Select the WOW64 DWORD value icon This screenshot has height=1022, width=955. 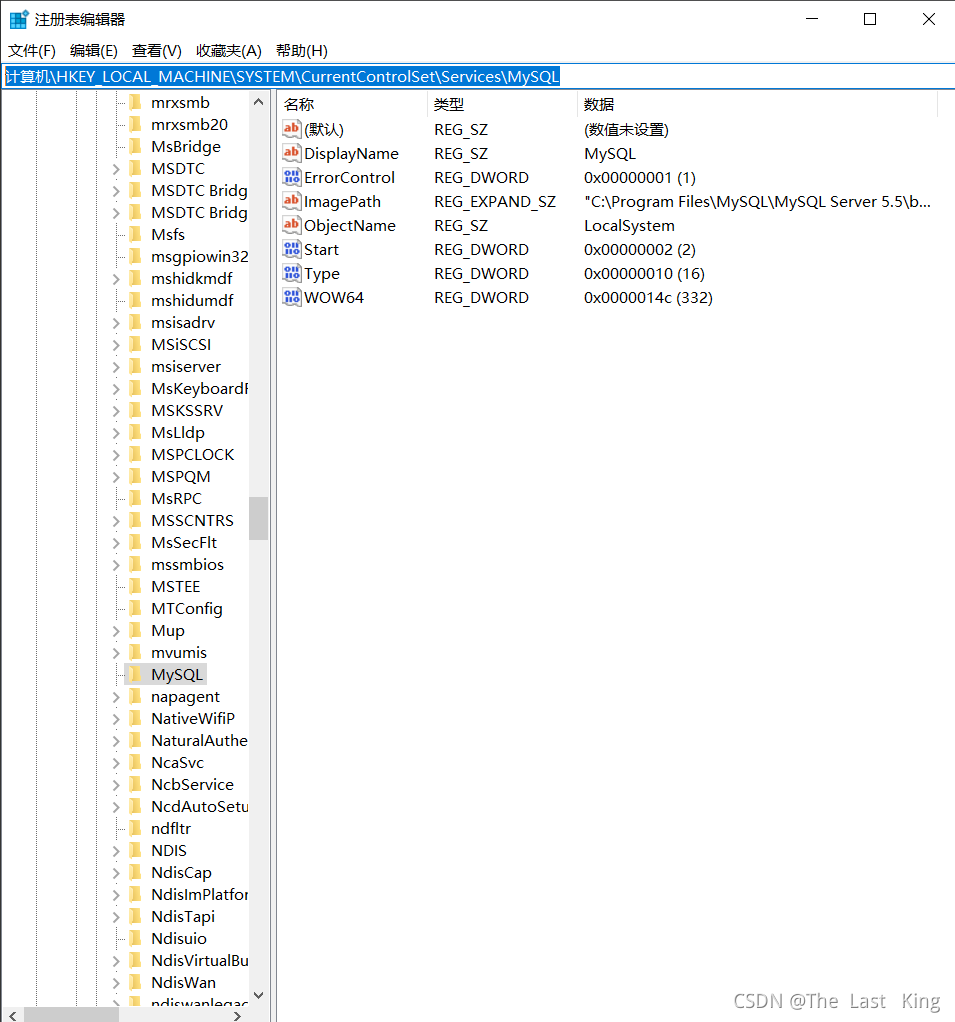pos(291,297)
